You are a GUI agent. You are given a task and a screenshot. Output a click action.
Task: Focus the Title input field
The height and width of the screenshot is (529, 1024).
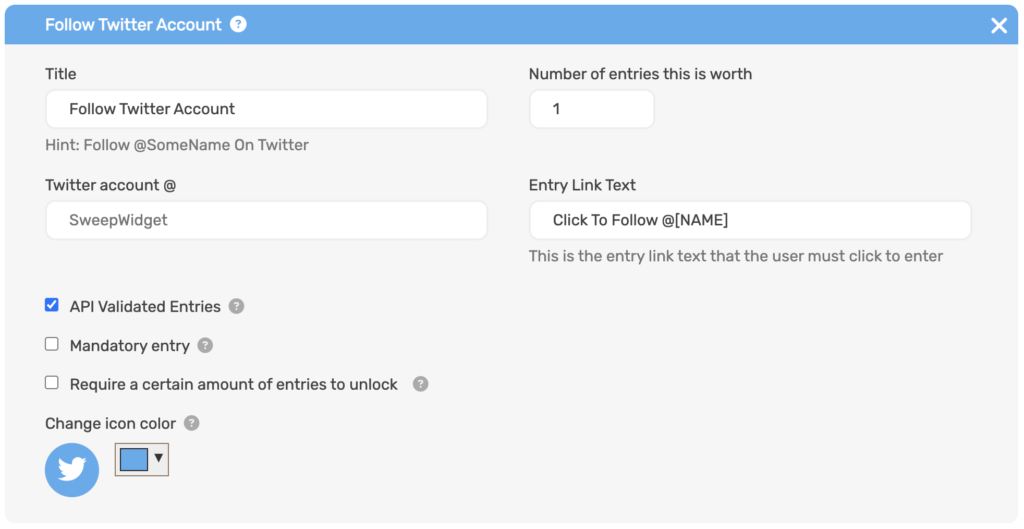pyautogui.click(x=266, y=109)
